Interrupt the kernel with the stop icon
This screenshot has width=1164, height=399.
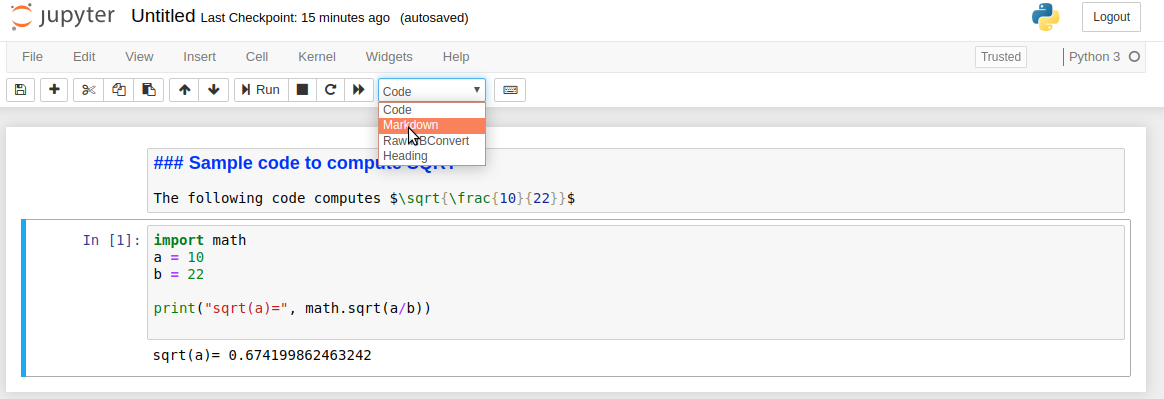pos(302,90)
